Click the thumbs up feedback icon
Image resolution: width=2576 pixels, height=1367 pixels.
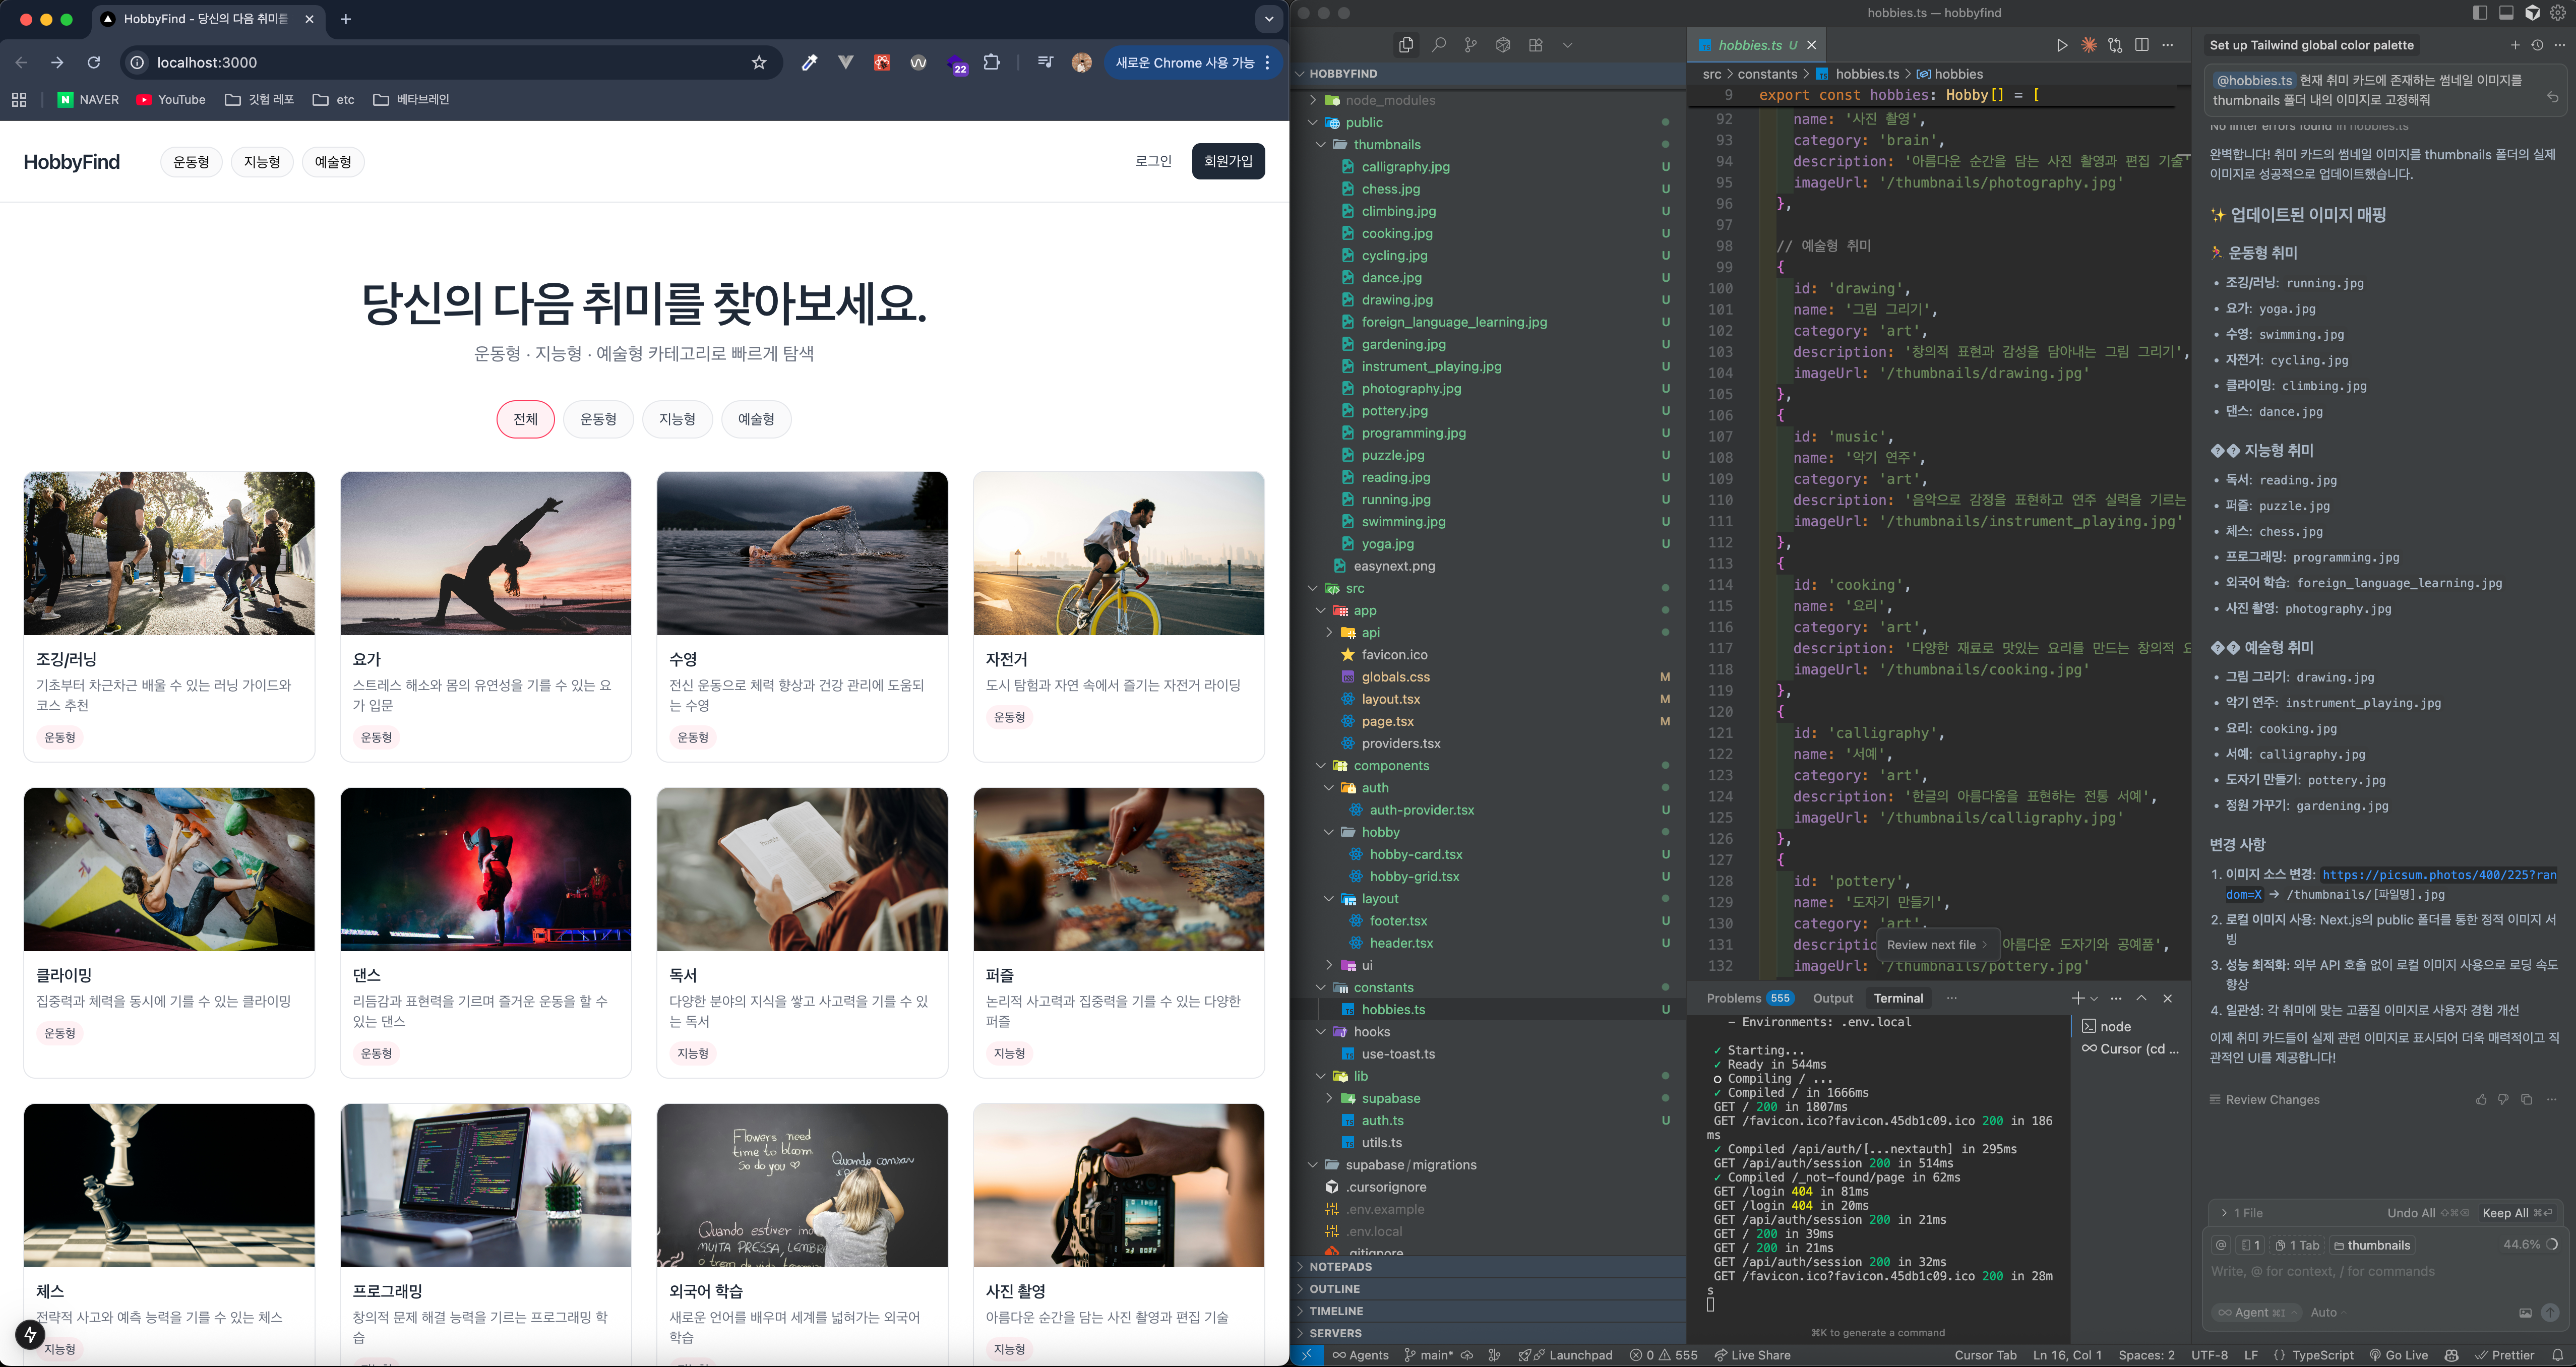pos(2481,1099)
